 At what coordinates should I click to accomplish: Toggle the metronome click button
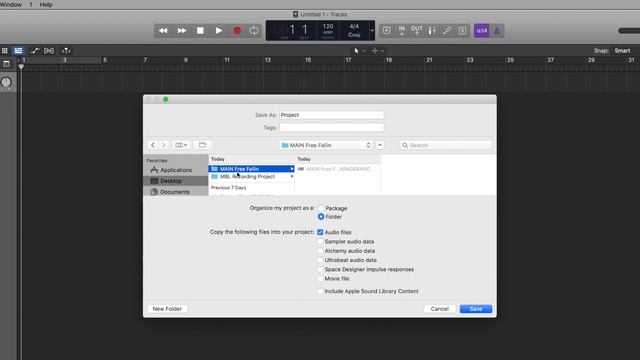(497, 31)
